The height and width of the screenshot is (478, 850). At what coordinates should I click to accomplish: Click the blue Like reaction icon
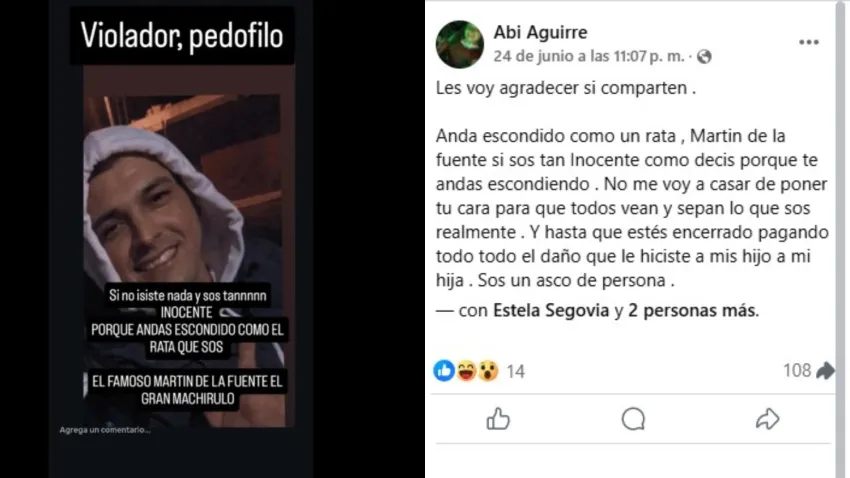click(x=444, y=371)
